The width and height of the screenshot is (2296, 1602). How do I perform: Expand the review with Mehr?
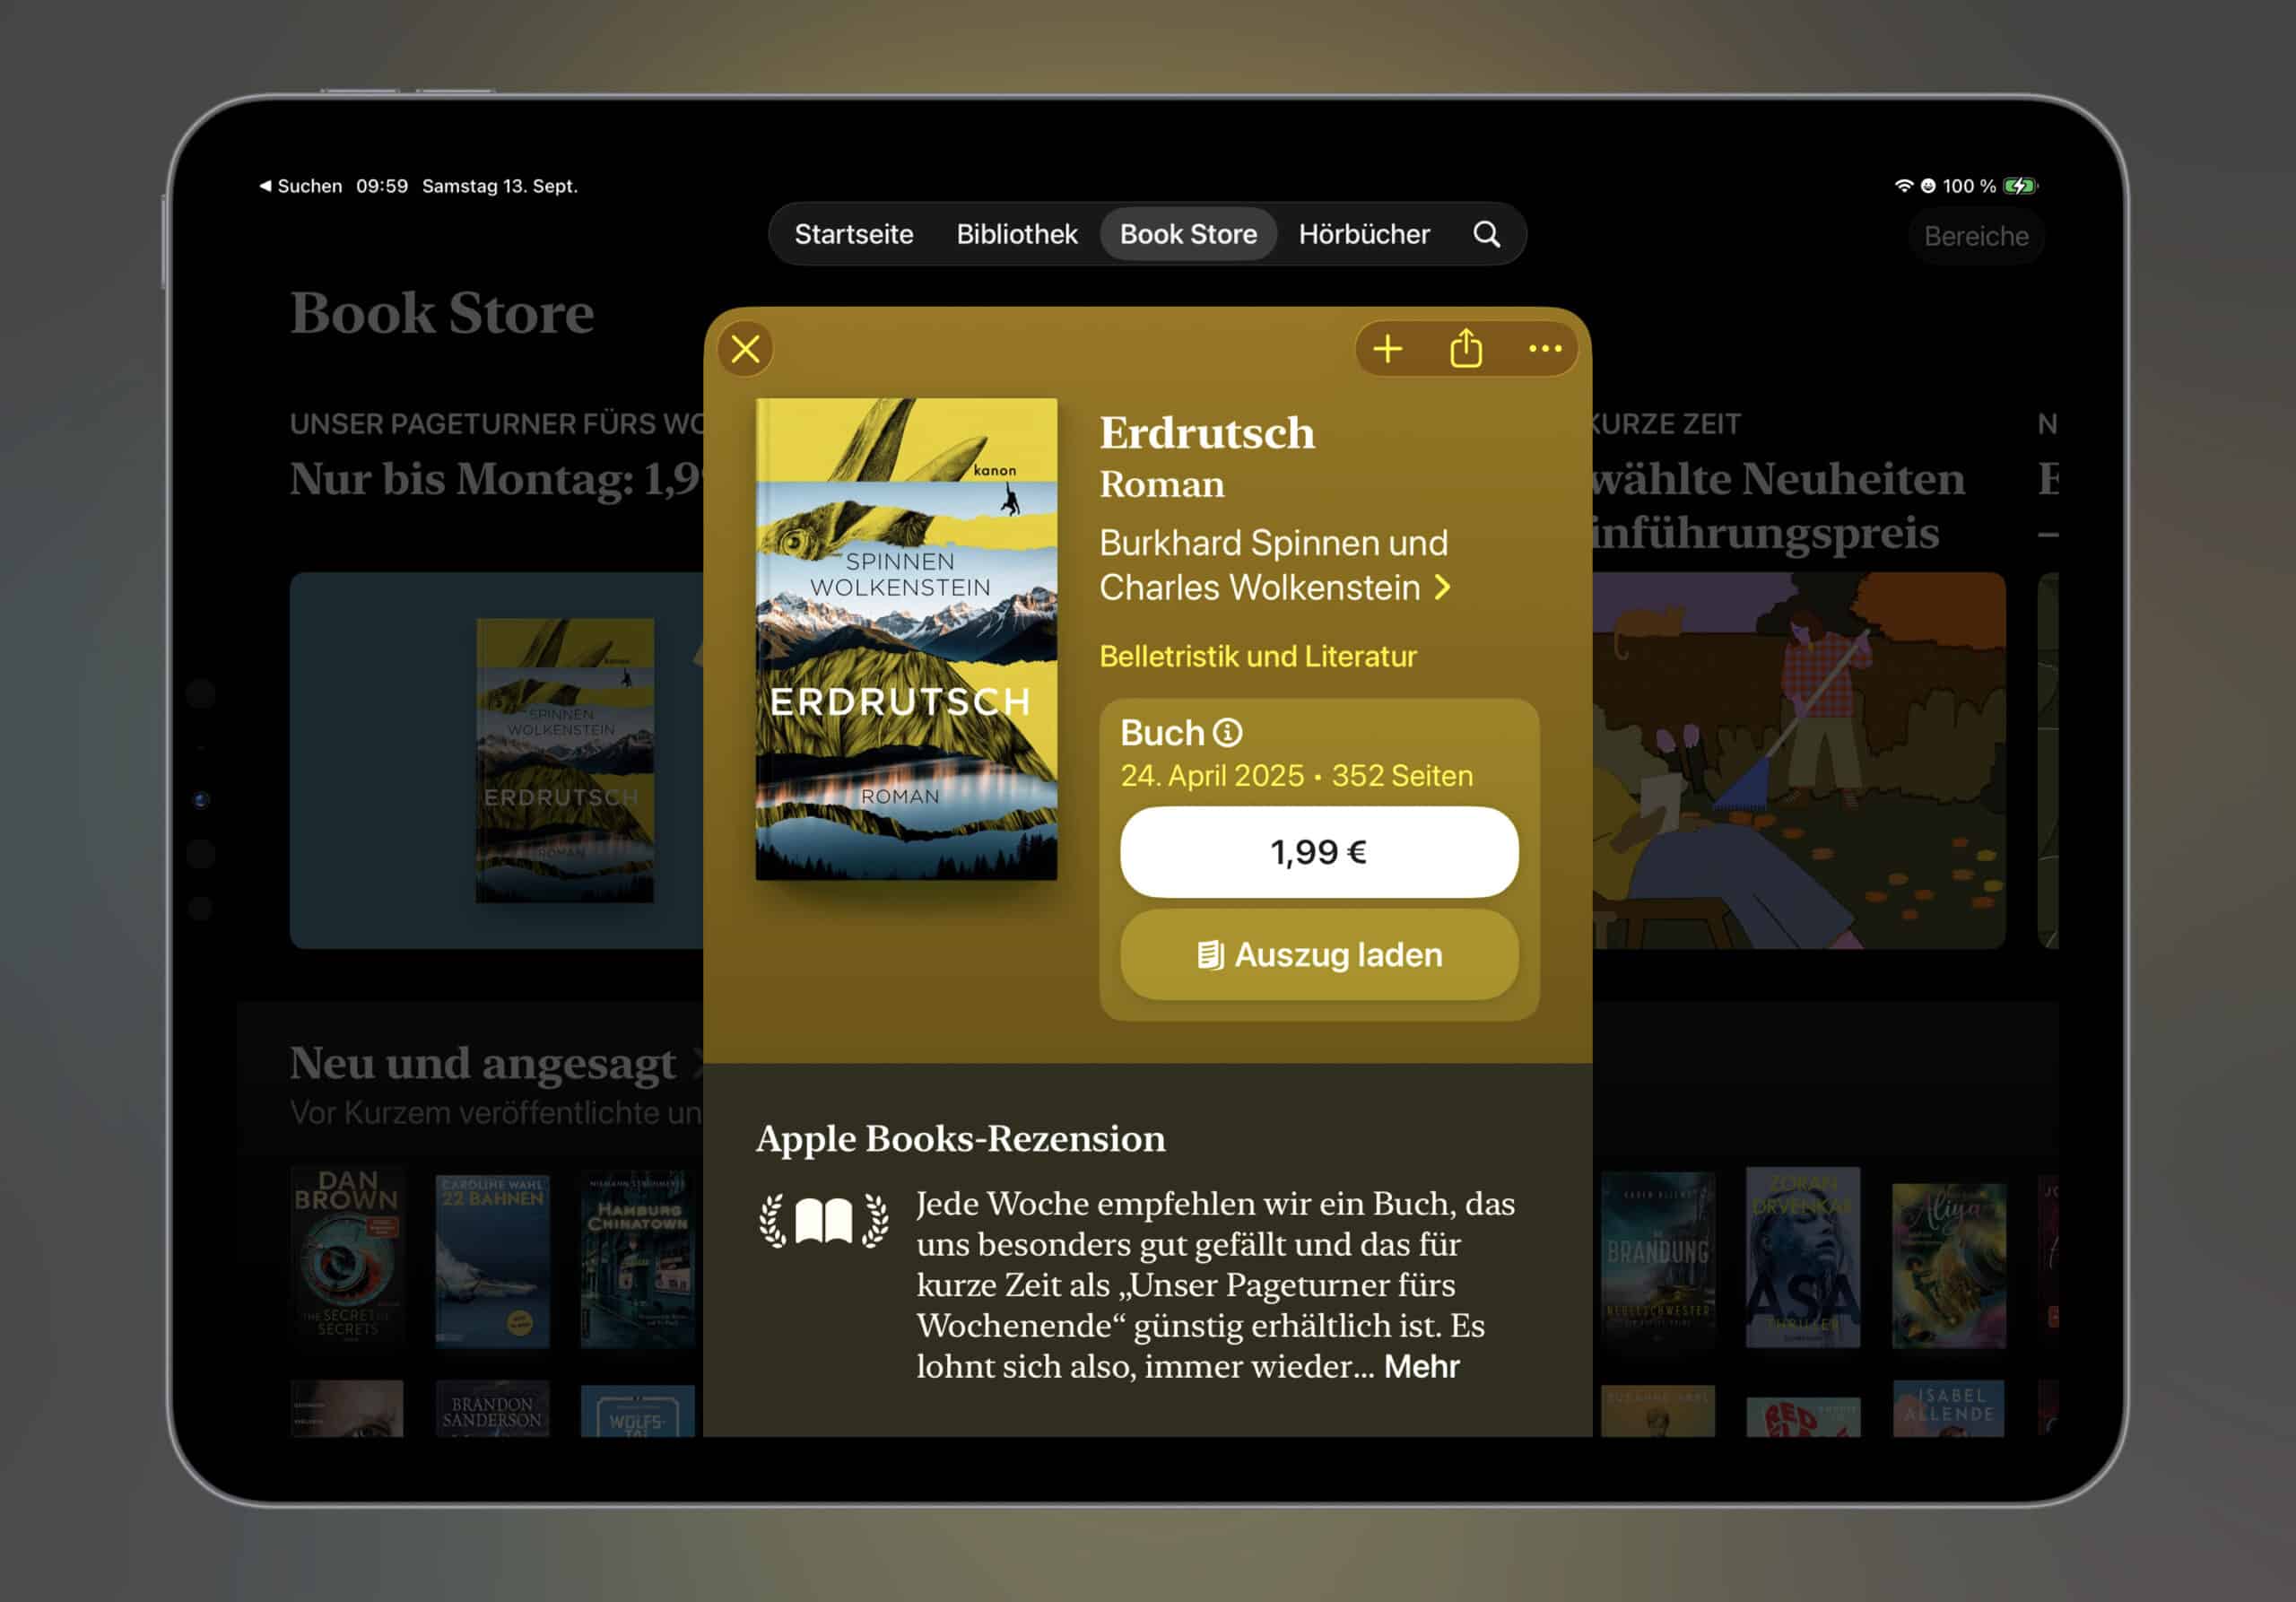pos(1421,1366)
